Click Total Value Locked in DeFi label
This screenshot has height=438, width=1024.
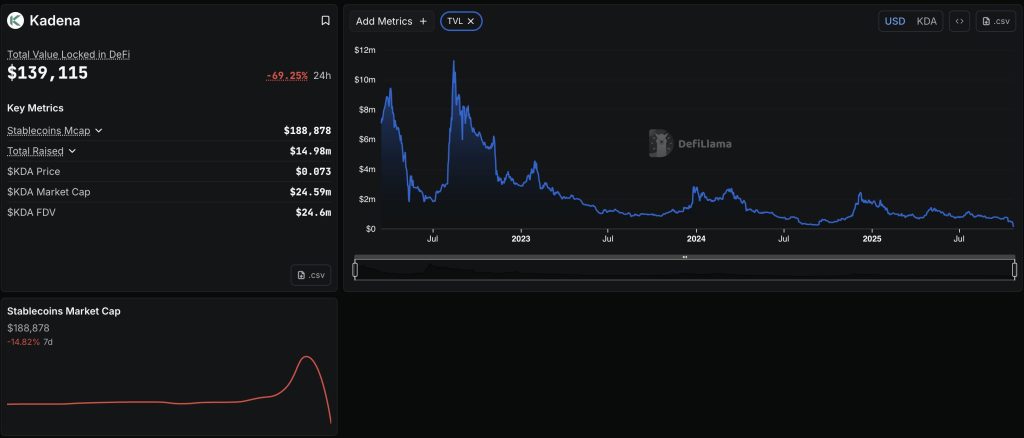coord(69,55)
